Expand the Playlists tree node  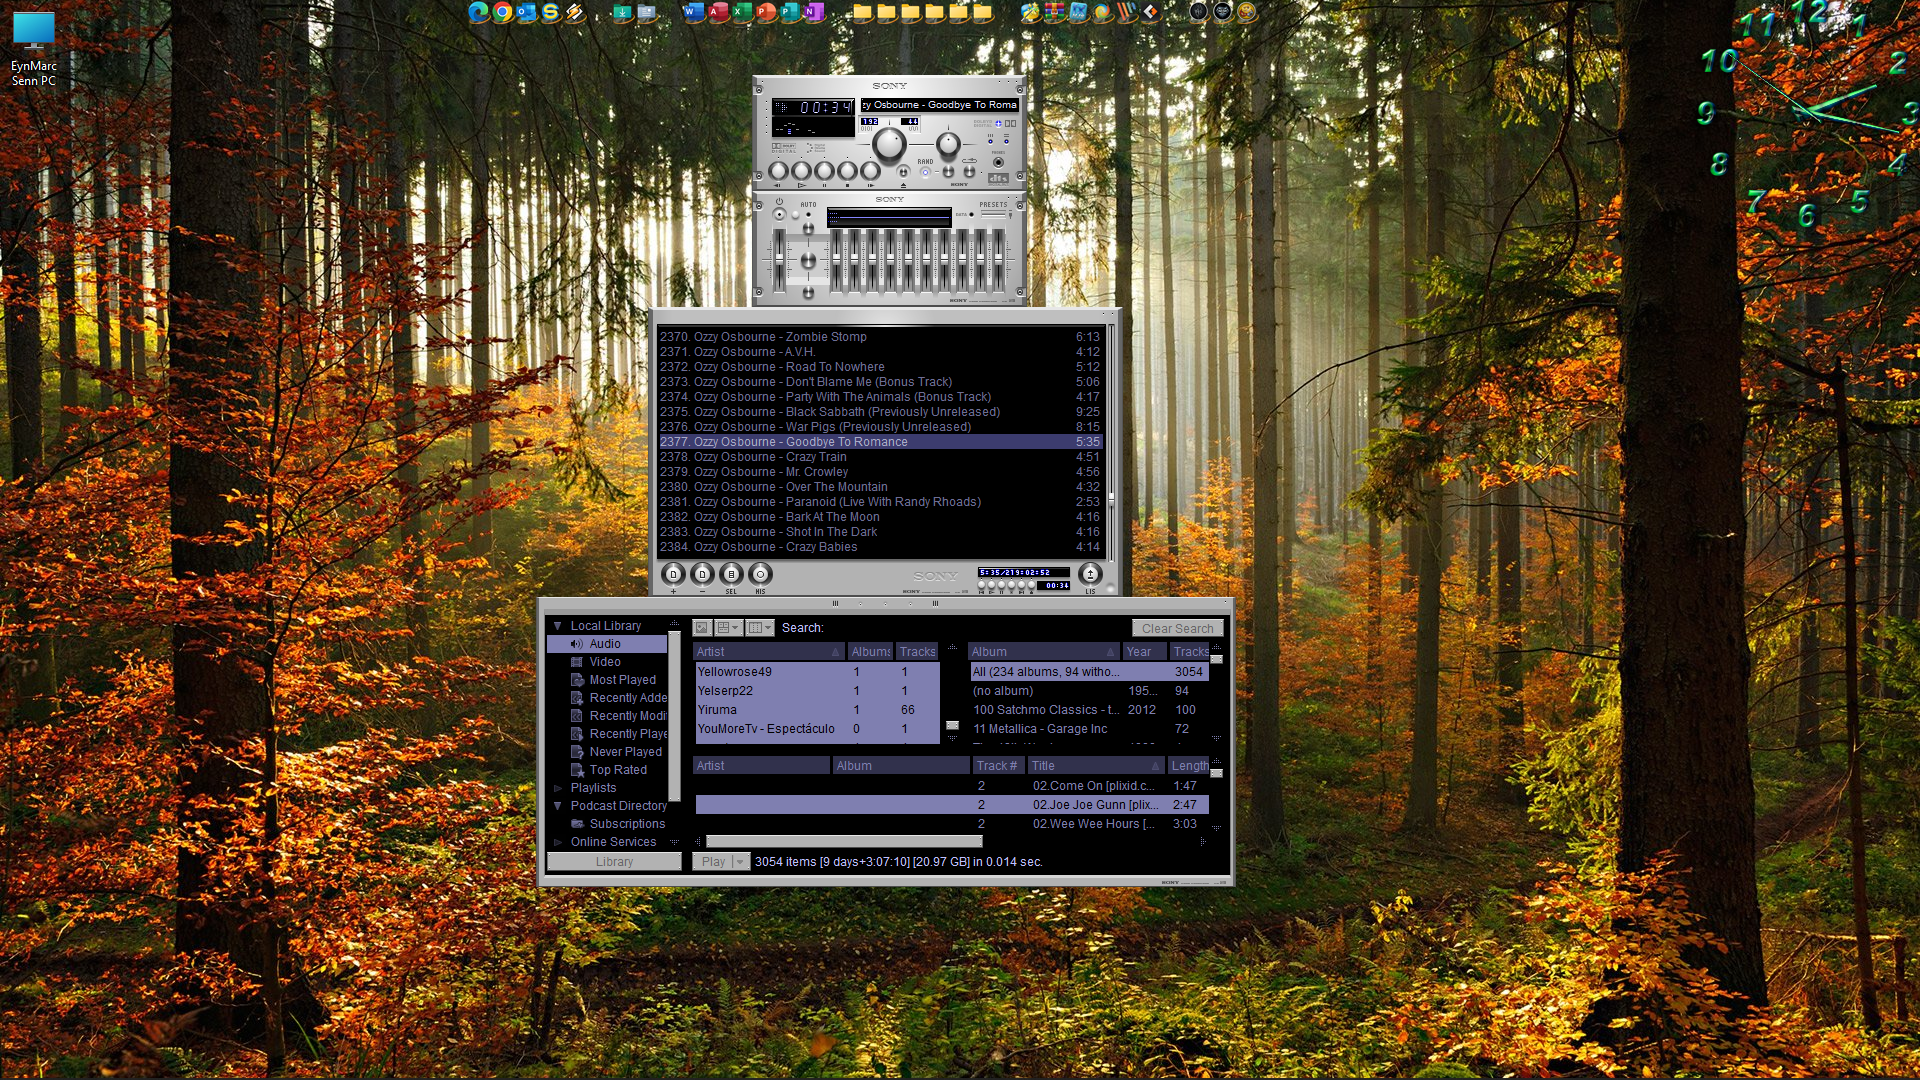[558, 788]
